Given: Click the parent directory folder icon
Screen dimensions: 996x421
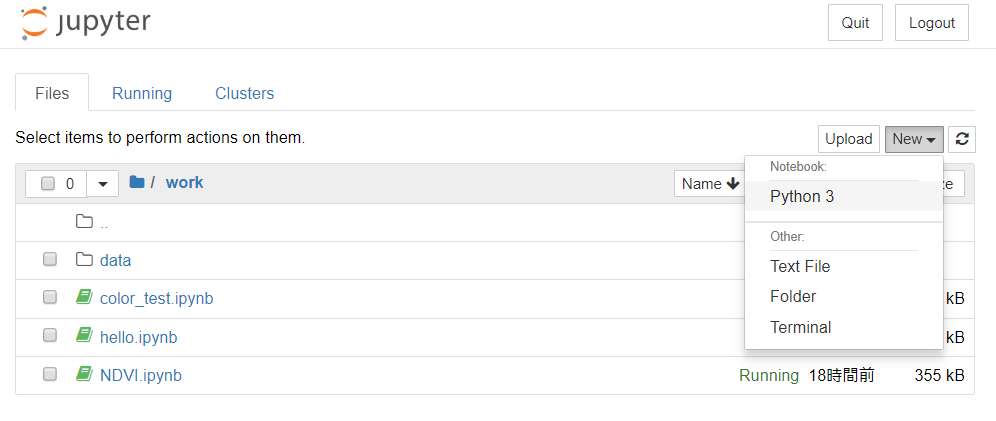Looking at the screenshot, I should [x=84, y=222].
